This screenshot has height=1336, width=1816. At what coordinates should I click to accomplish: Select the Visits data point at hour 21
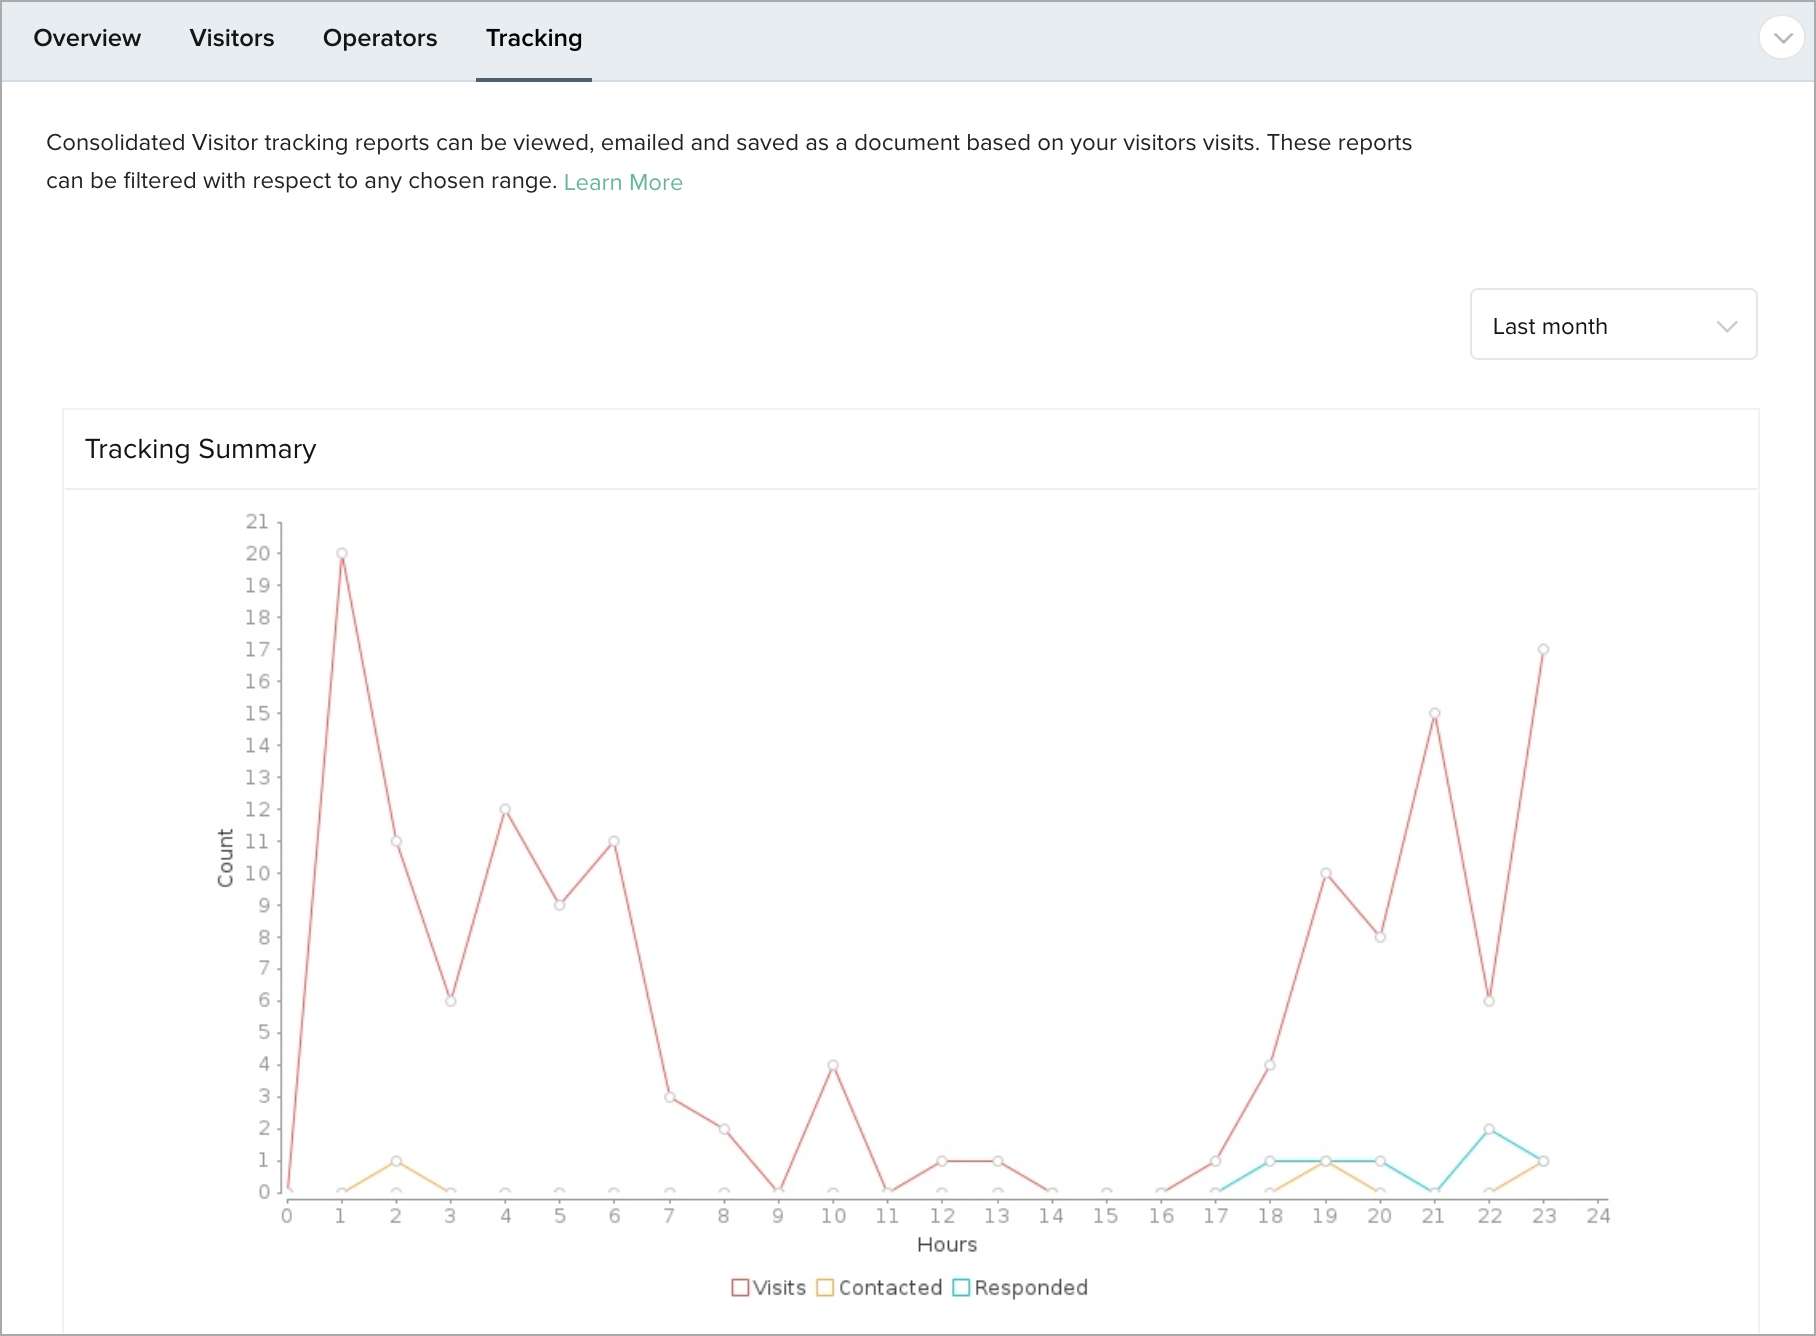pyautogui.click(x=1434, y=713)
